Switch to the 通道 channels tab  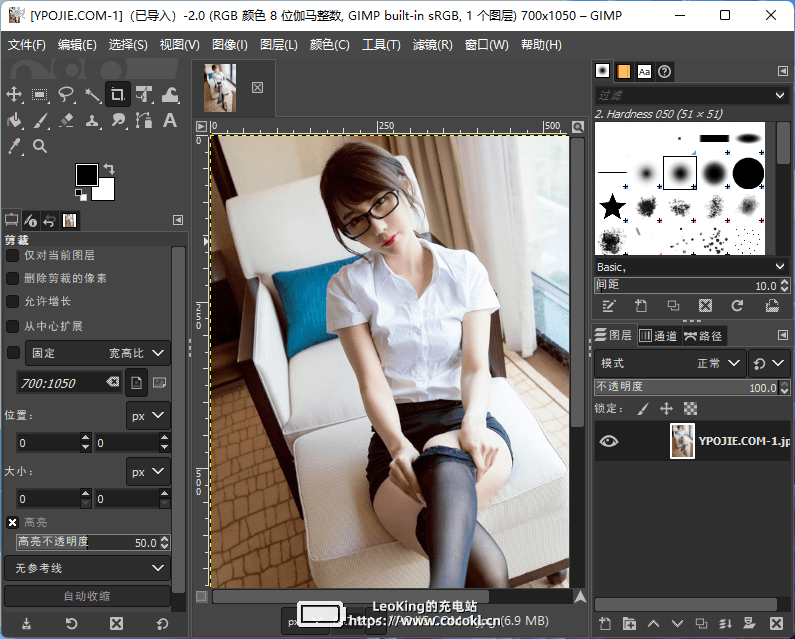659,336
